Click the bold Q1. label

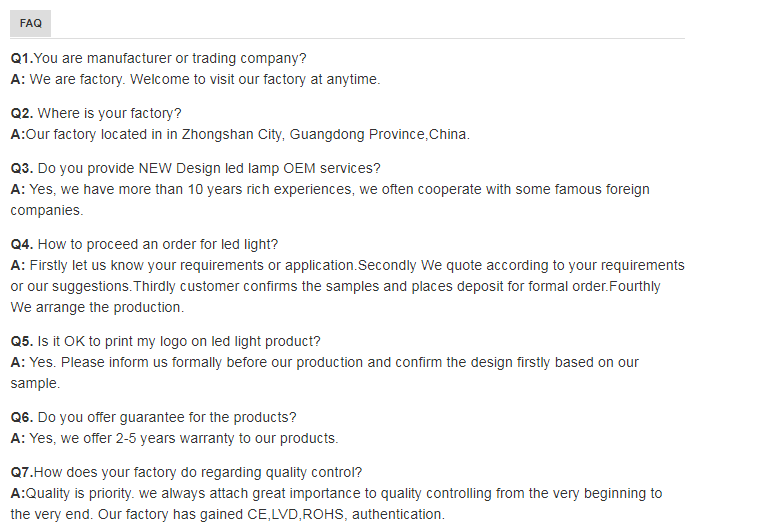22,59
